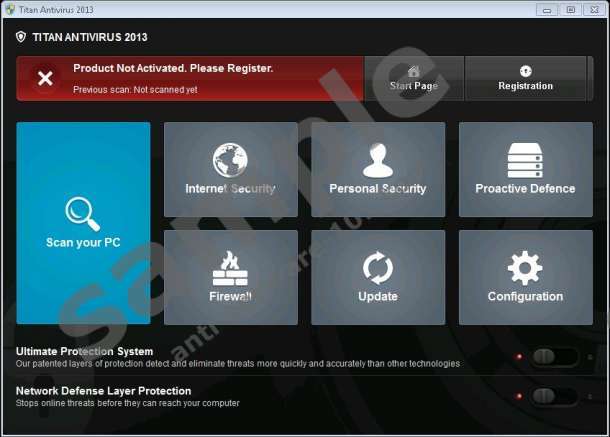Open the Firewall brick wall icon
Viewport: 610px width, 437px height.
pyautogui.click(x=230, y=268)
